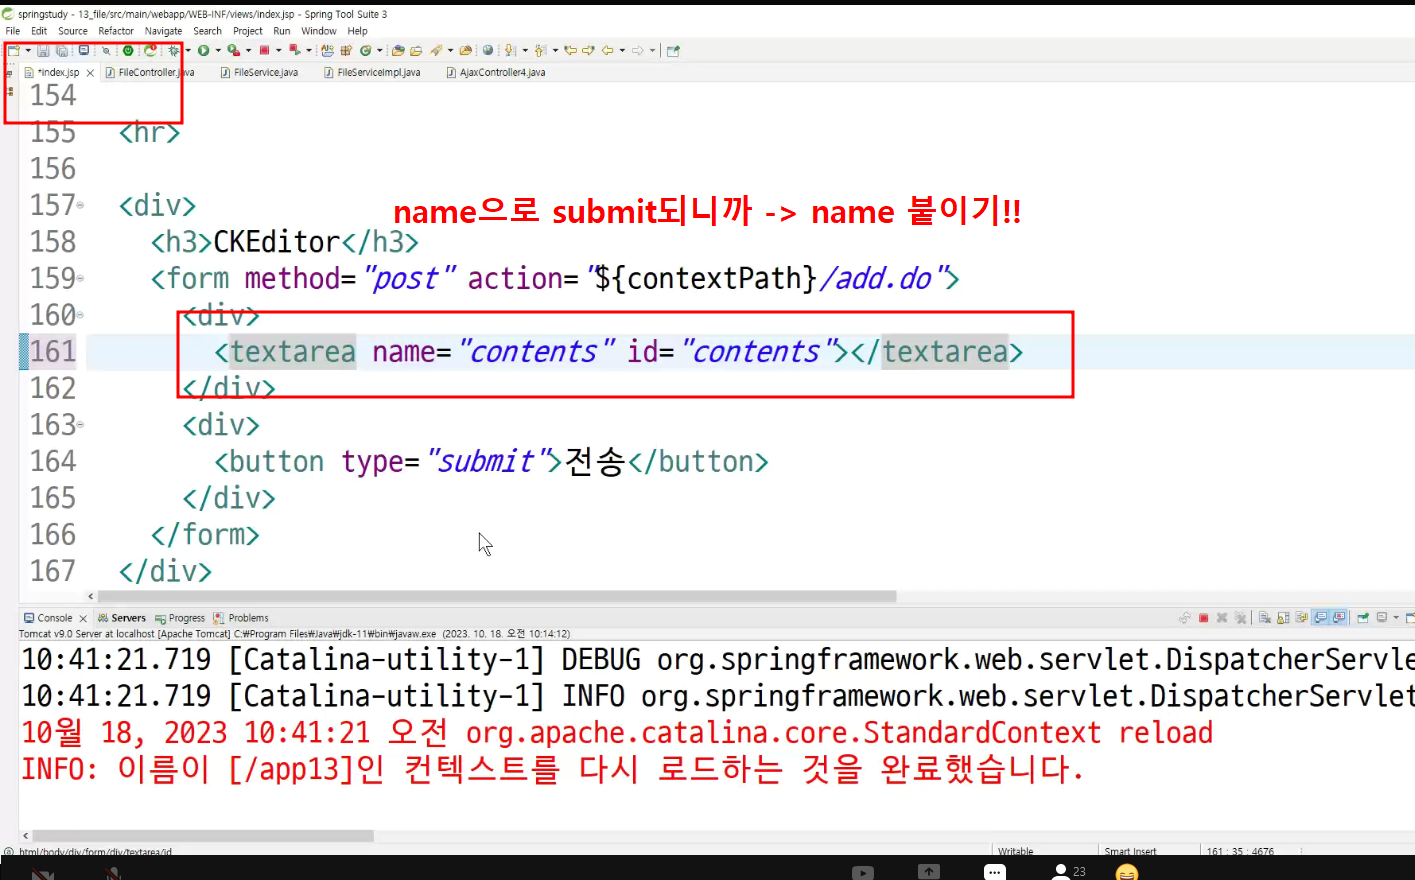This screenshot has width=1415, height=880.
Task: Click the form tag on line 159
Action: pos(555,279)
